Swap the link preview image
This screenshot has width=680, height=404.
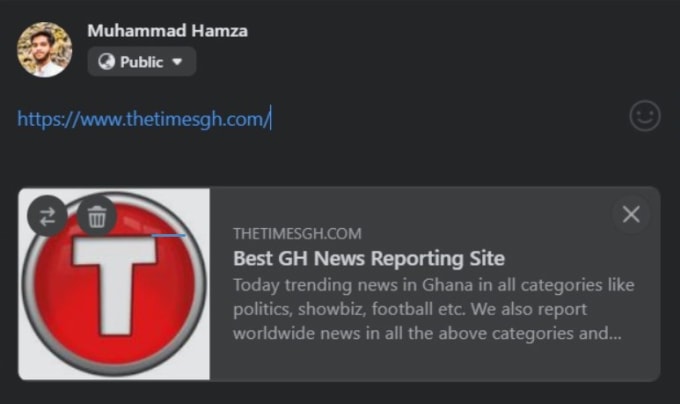(x=47, y=216)
